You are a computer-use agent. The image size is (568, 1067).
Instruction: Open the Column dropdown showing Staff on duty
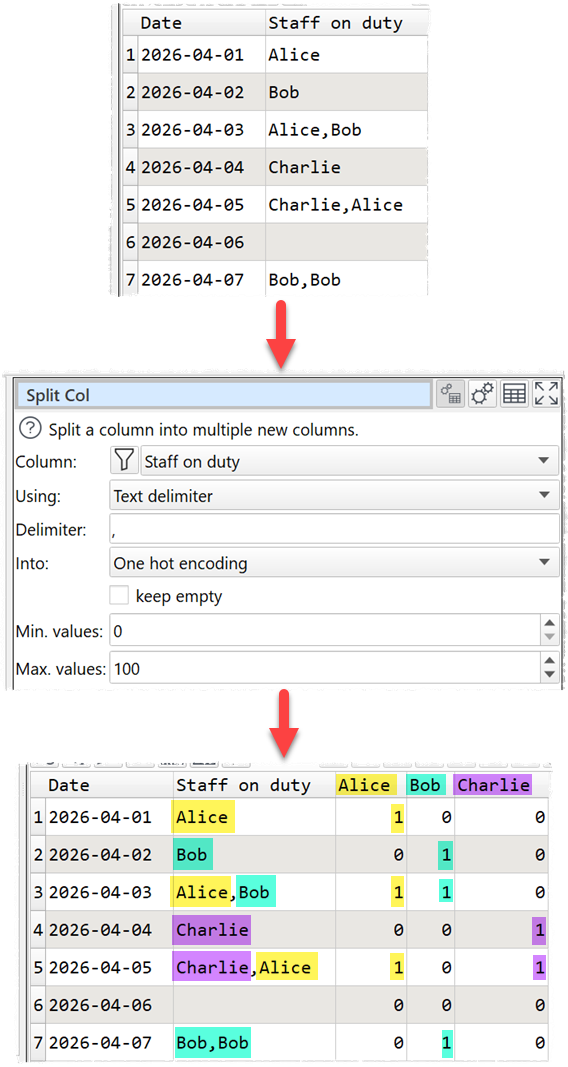pyautogui.click(x=350, y=461)
